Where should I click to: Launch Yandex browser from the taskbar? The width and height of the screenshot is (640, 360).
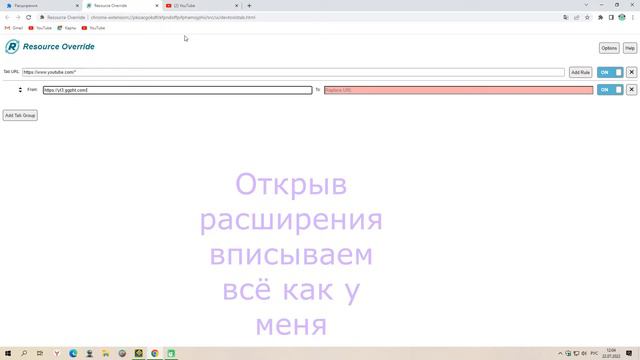(x=57, y=353)
